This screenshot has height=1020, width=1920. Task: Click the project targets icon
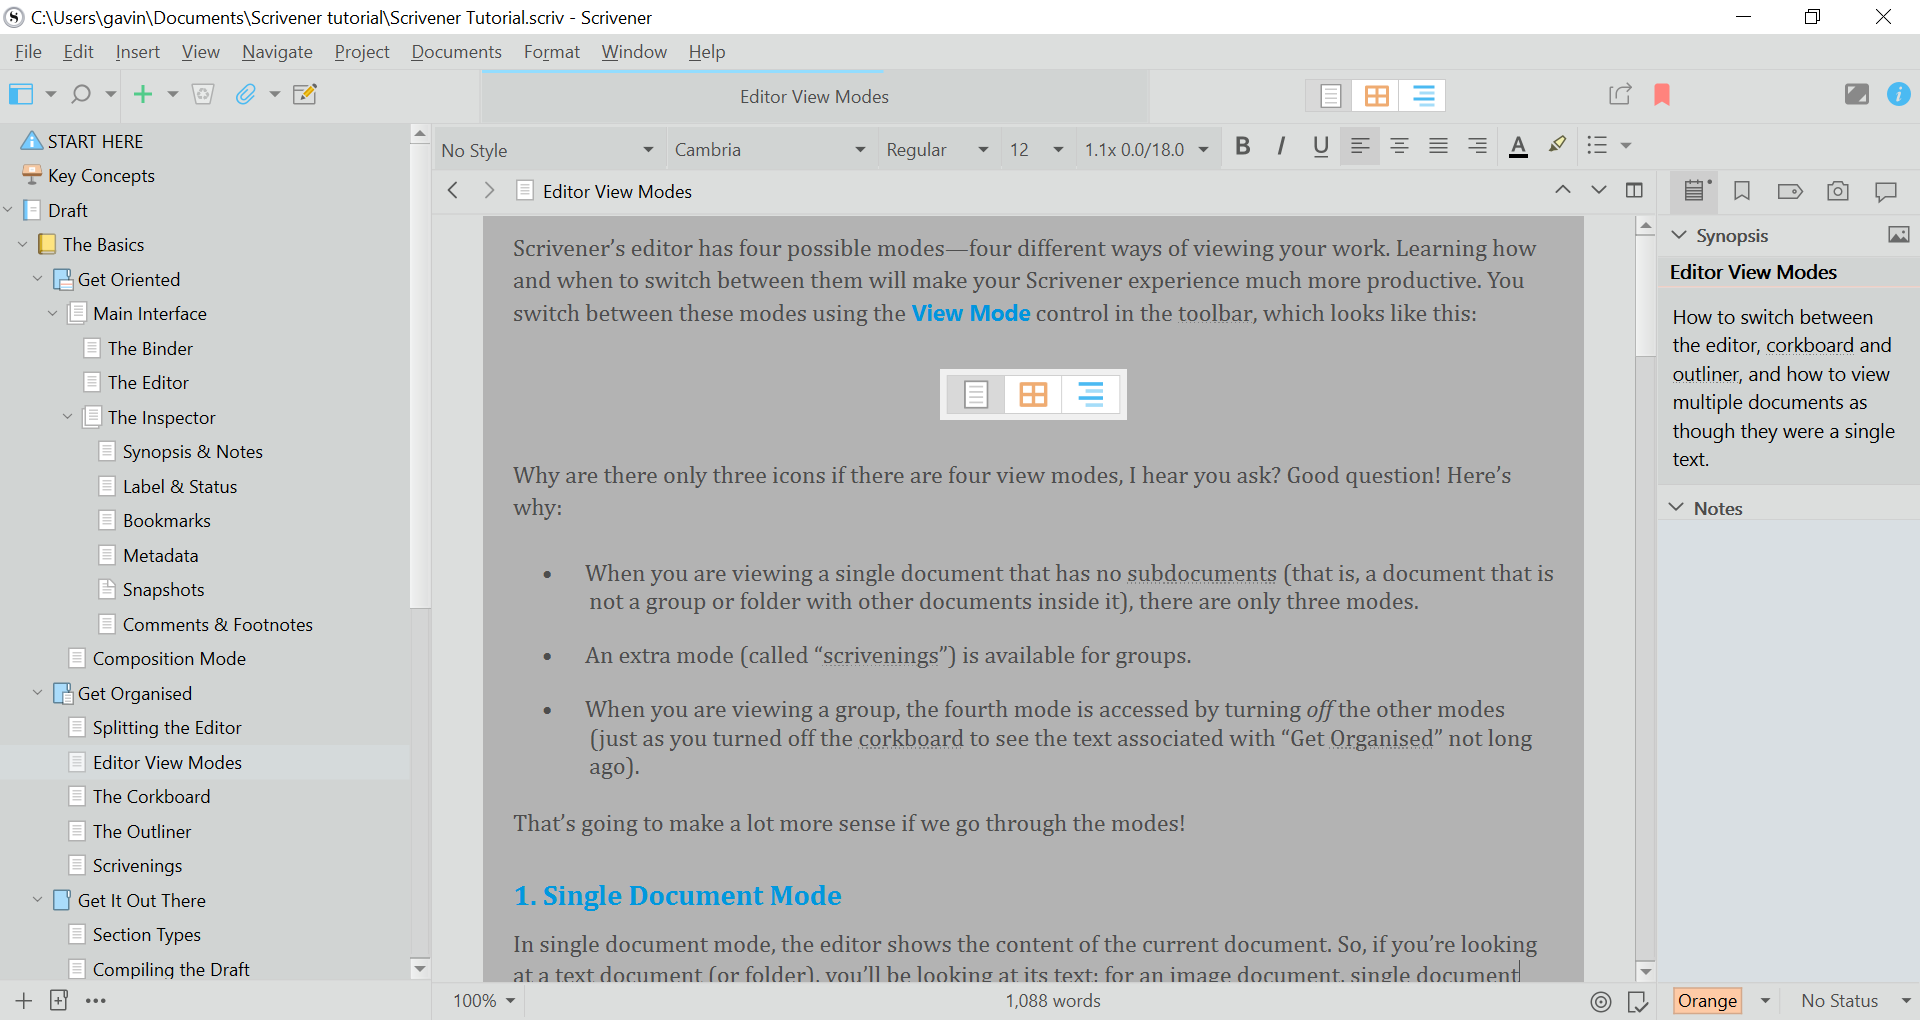pos(1601,1001)
